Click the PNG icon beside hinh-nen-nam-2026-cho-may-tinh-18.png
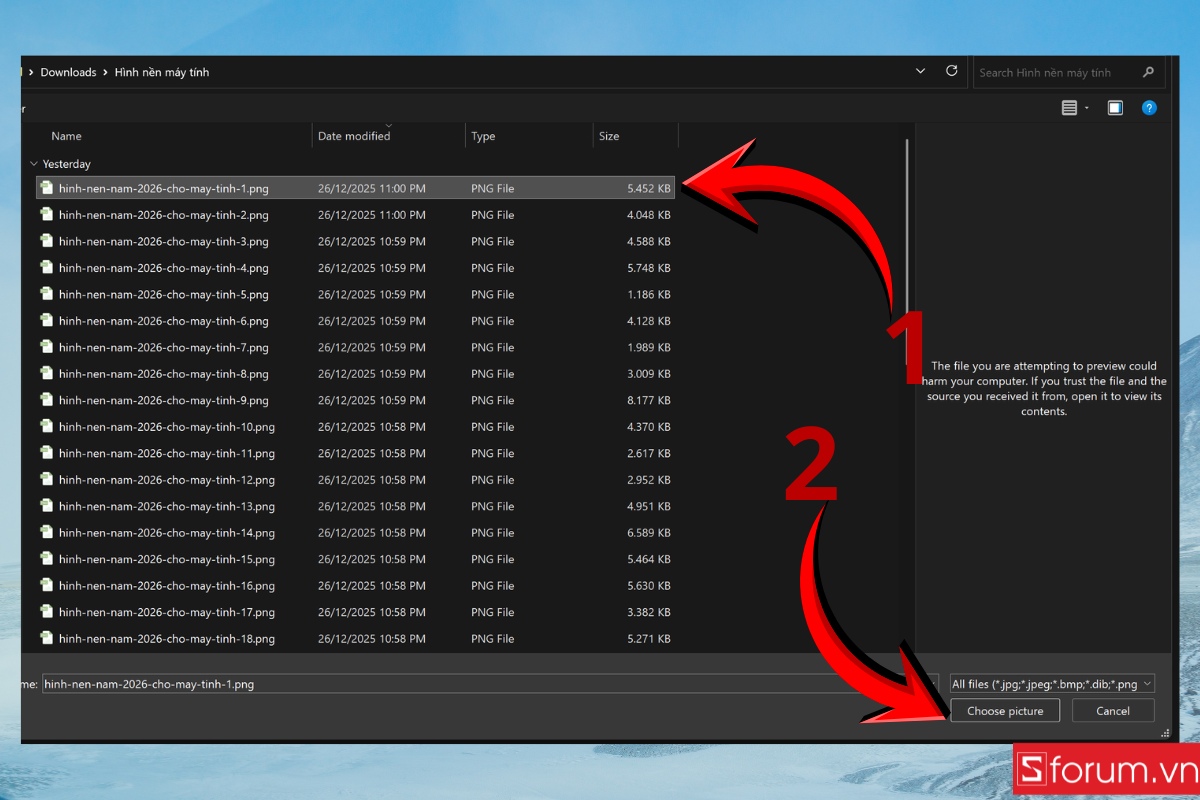The width and height of the screenshot is (1200, 800). pos(46,638)
